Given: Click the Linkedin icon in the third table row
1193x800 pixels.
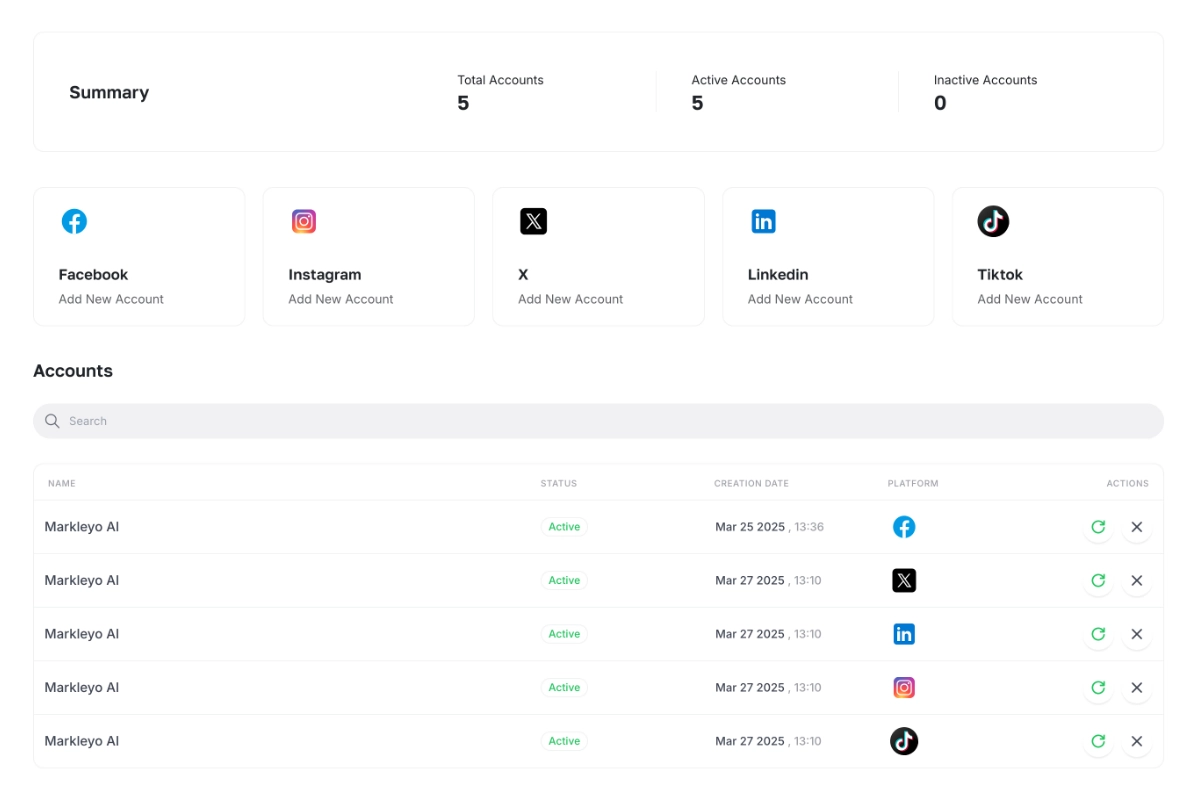Looking at the screenshot, I should 904,633.
